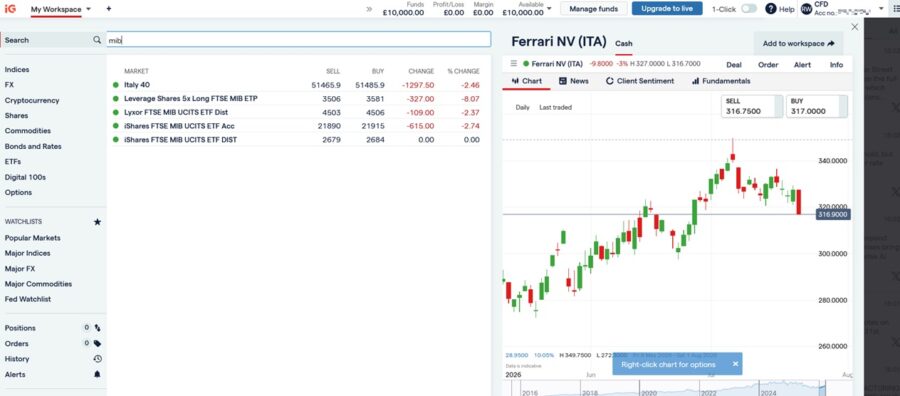
Task: Click the Manage funds button
Action: [x=593, y=9]
